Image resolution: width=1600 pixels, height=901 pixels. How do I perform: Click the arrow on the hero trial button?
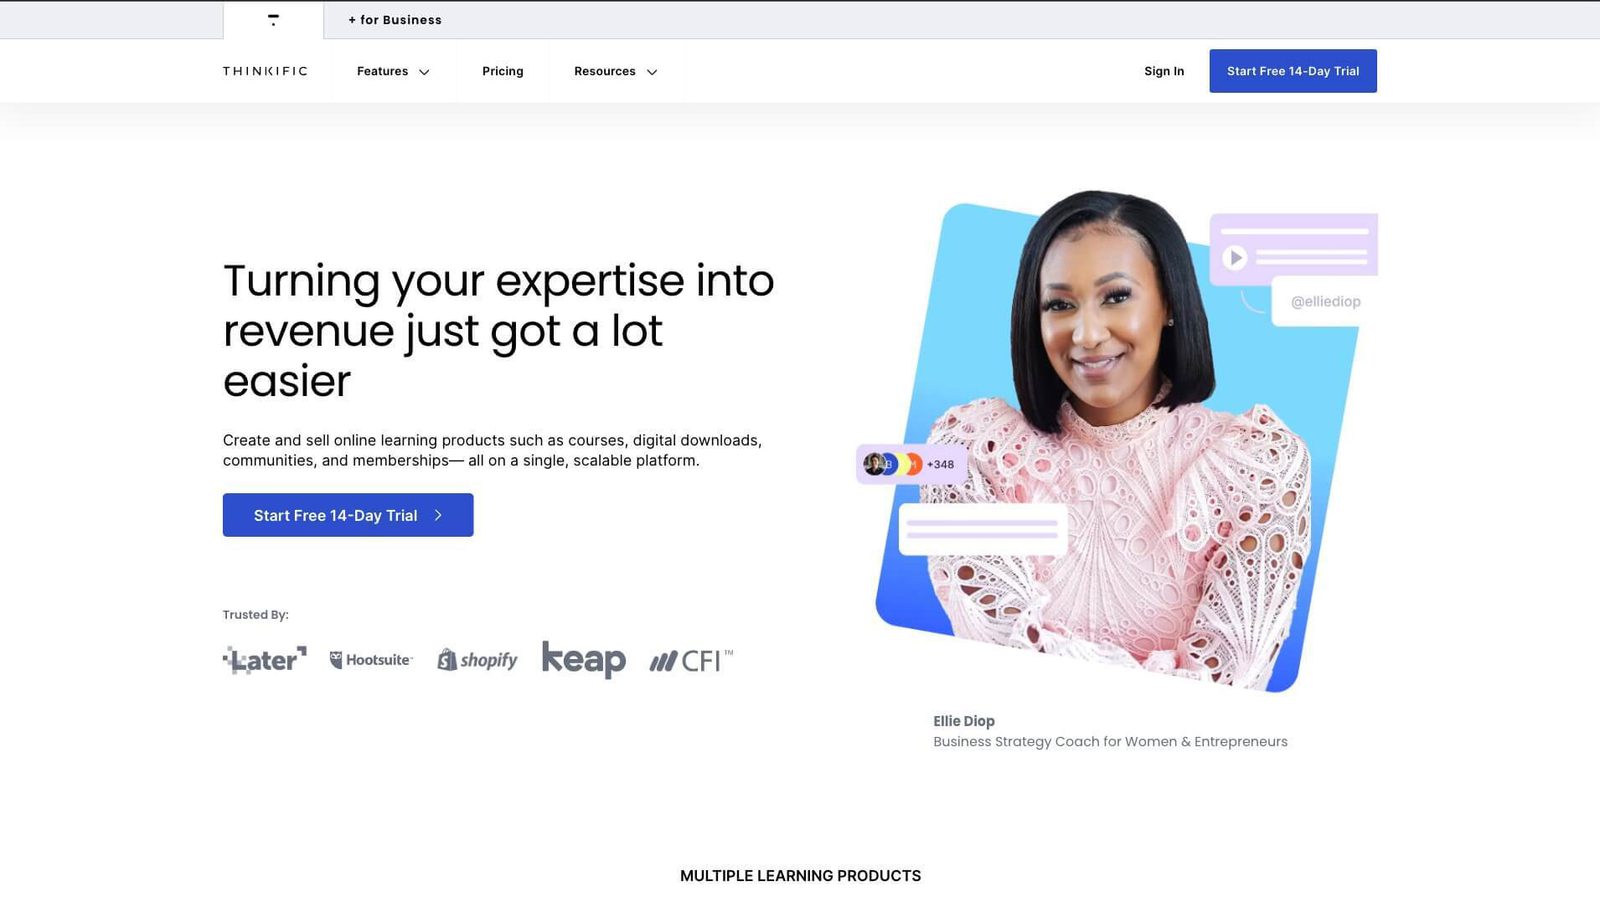[438, 515]
